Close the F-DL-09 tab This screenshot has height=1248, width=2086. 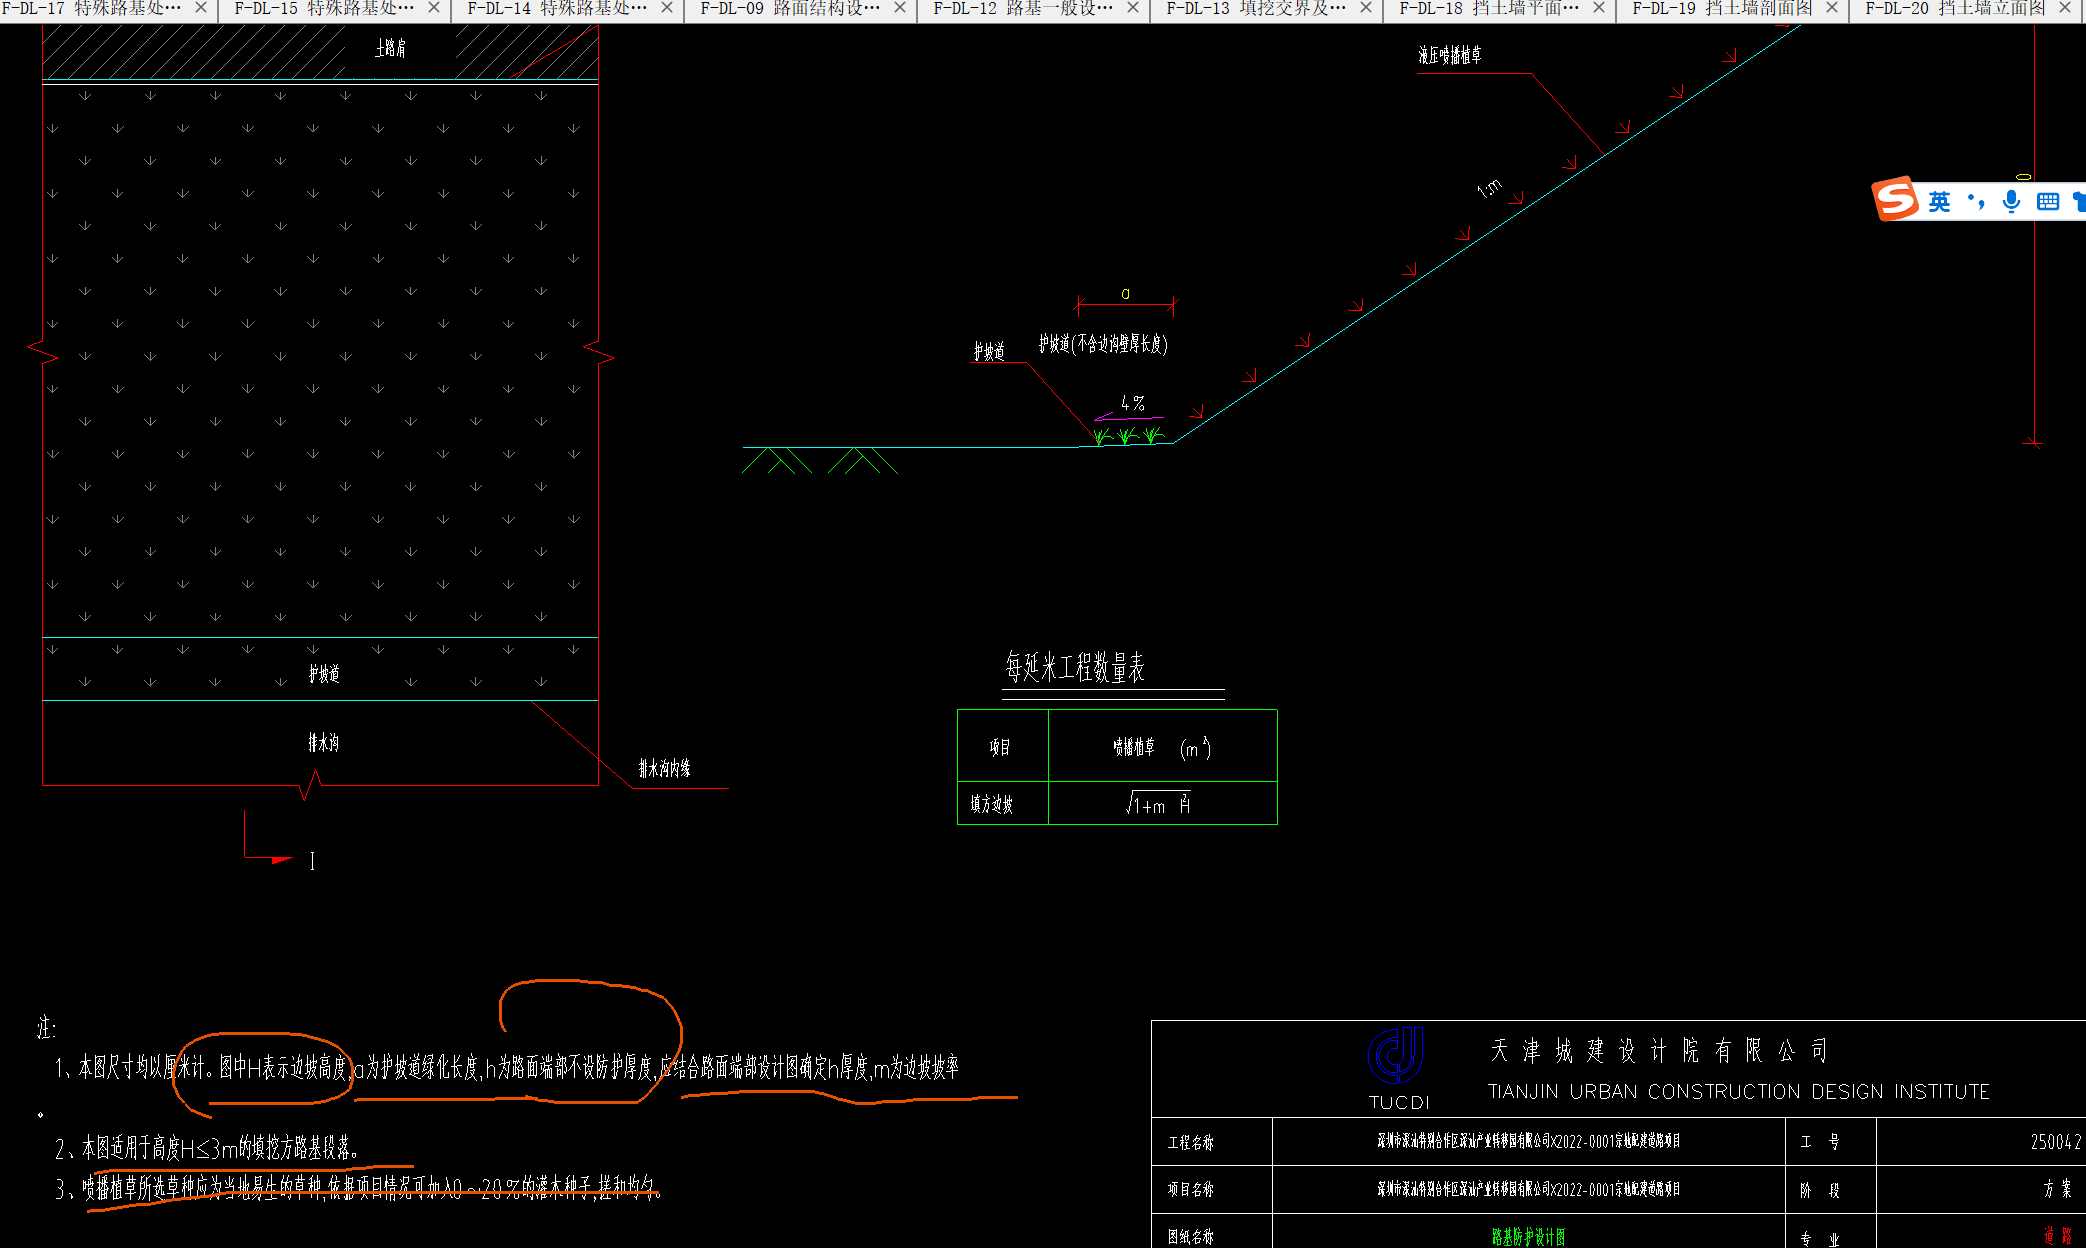tap(900, 8)
